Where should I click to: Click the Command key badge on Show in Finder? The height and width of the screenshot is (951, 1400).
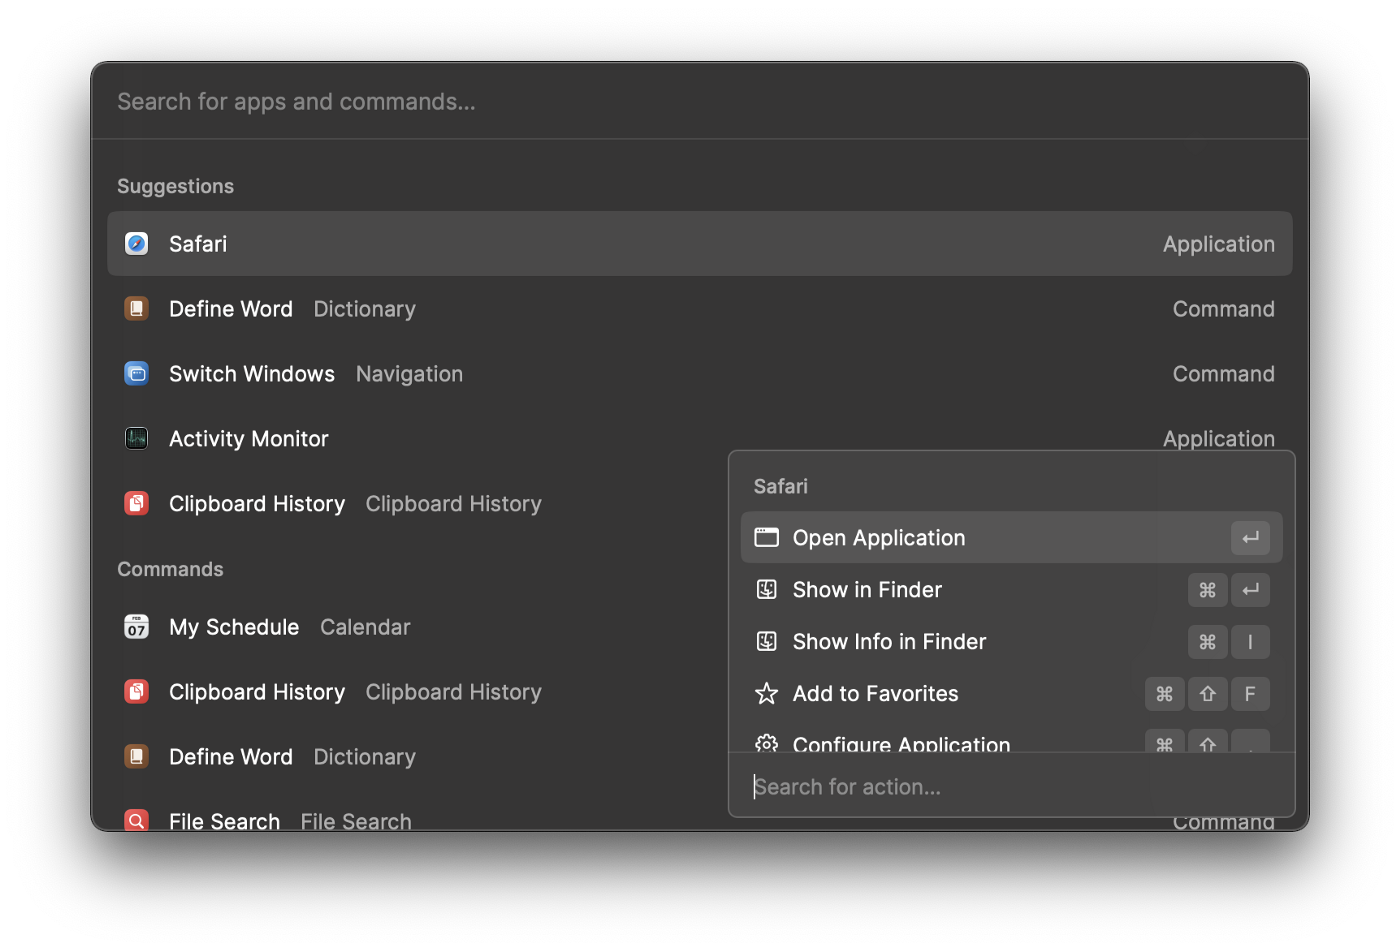click(x=1207, y=590)
